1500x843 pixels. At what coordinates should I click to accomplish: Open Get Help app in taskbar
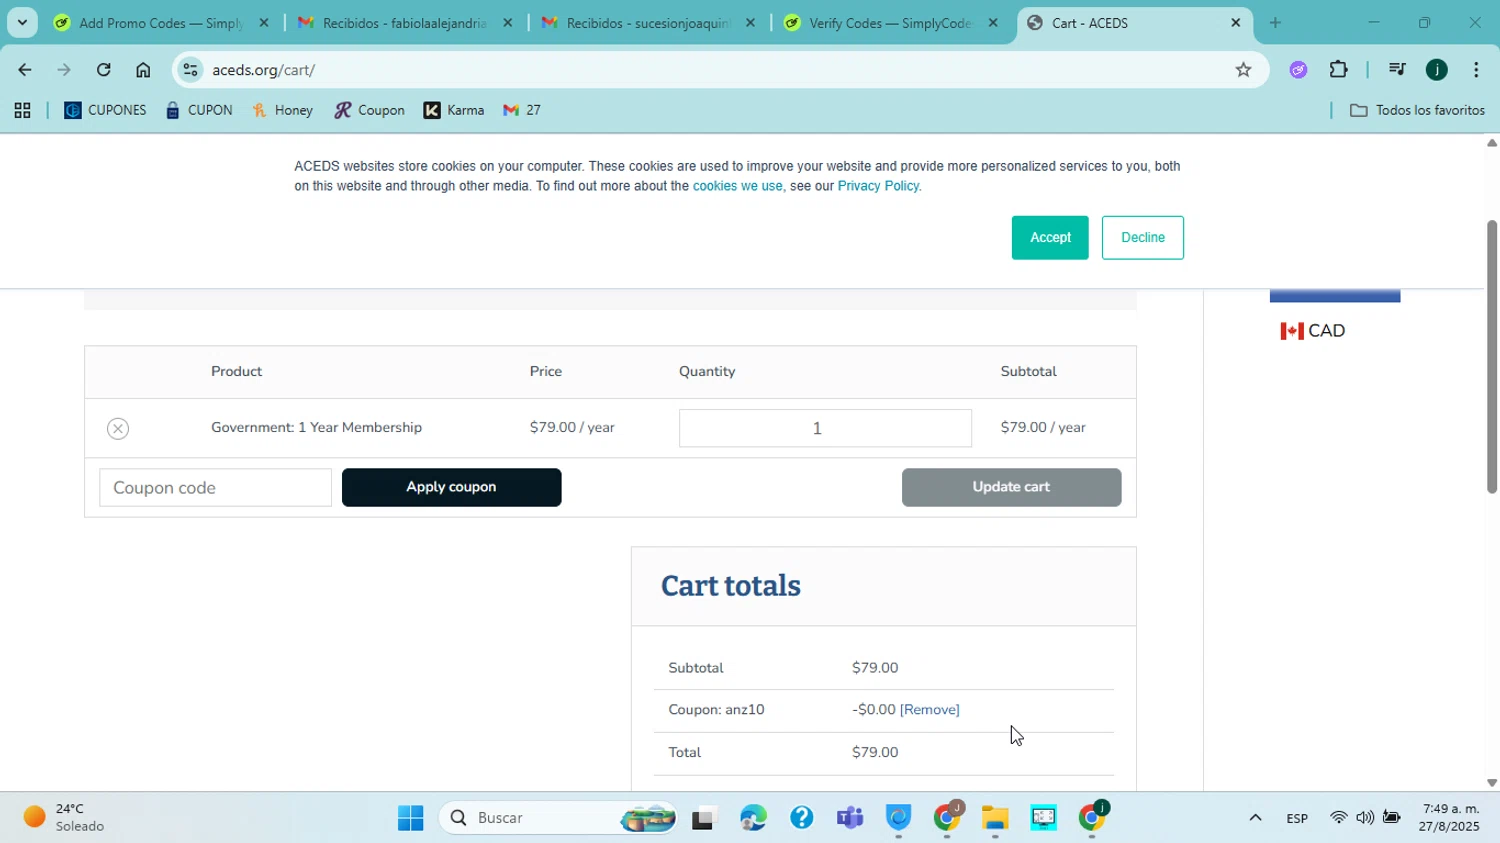[801, 818]
